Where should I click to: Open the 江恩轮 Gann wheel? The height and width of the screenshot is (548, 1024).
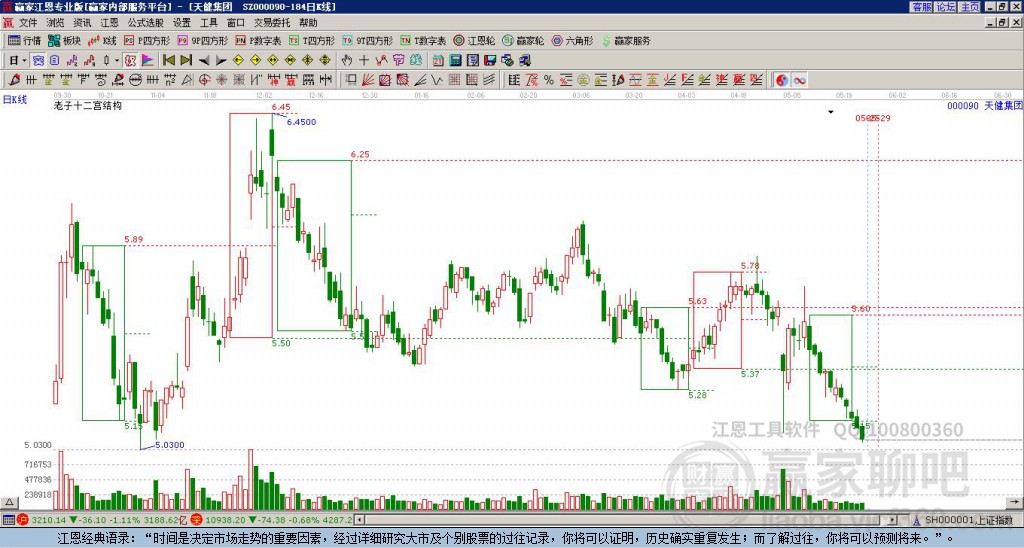474,40
